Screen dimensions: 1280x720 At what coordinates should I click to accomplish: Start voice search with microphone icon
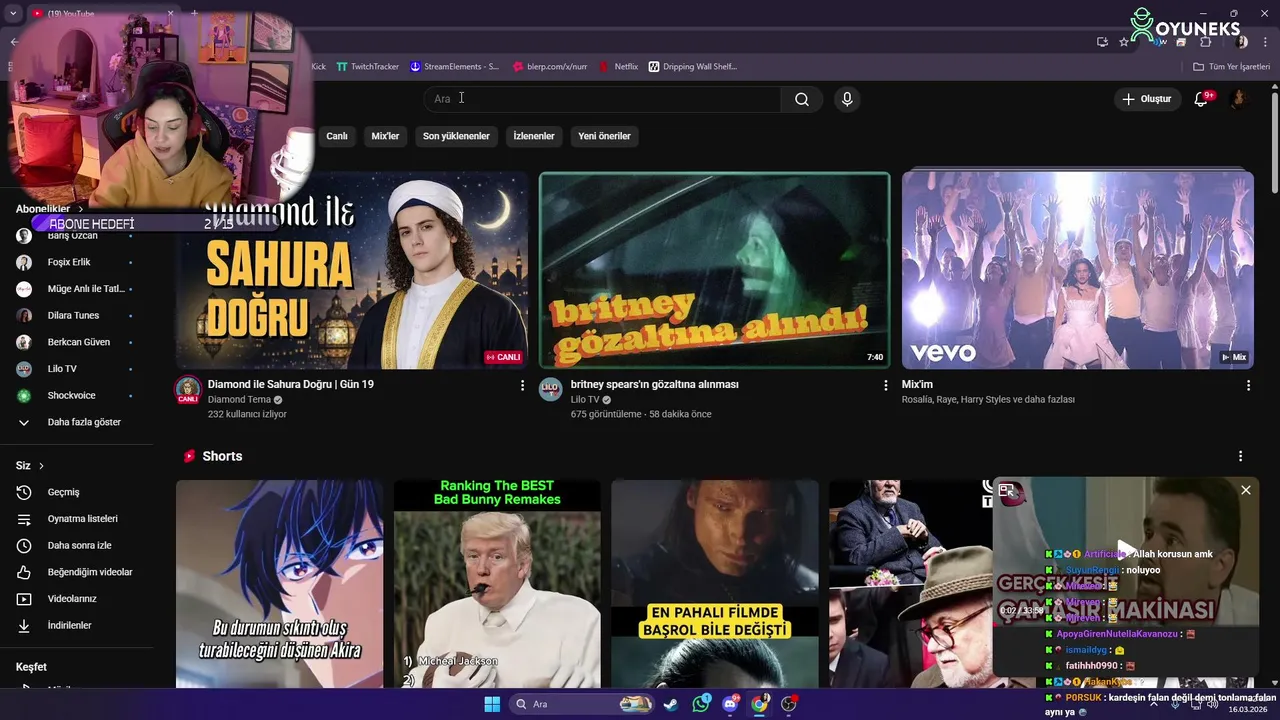pyautogui.click(x=847, y=99)
